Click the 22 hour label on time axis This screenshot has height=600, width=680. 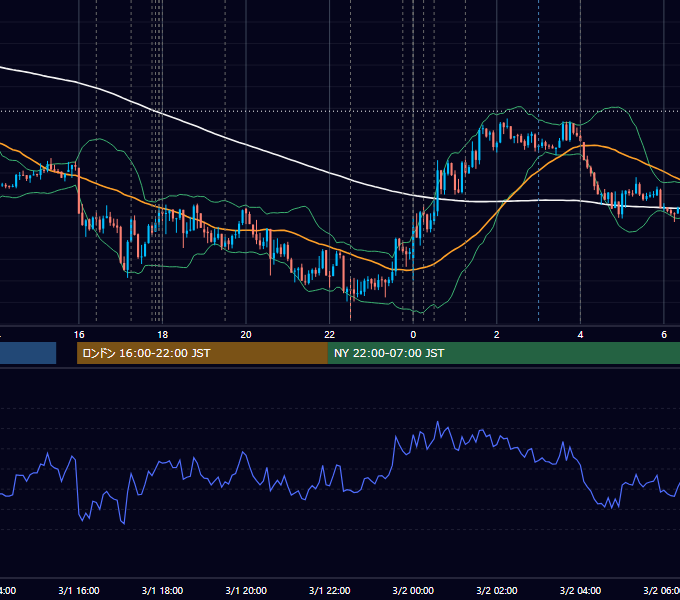[330, 335]
